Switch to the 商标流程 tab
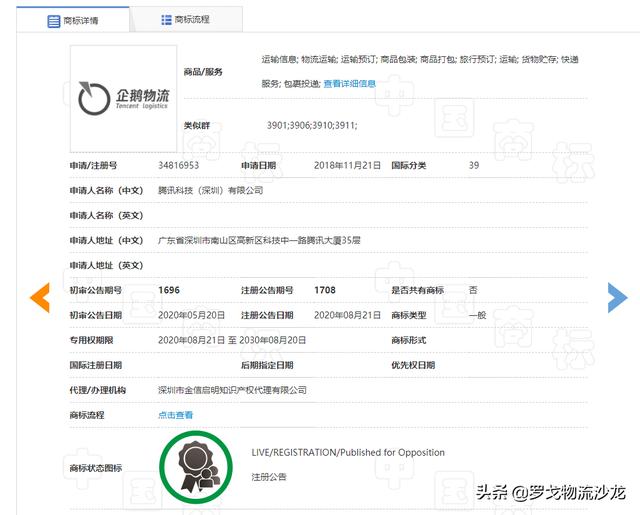This screenshot has height=515, width=640. click(186, 19)
